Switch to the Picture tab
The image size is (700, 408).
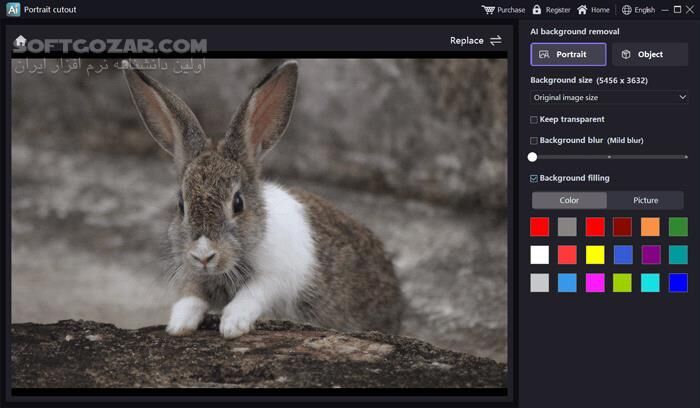[645, 200]
